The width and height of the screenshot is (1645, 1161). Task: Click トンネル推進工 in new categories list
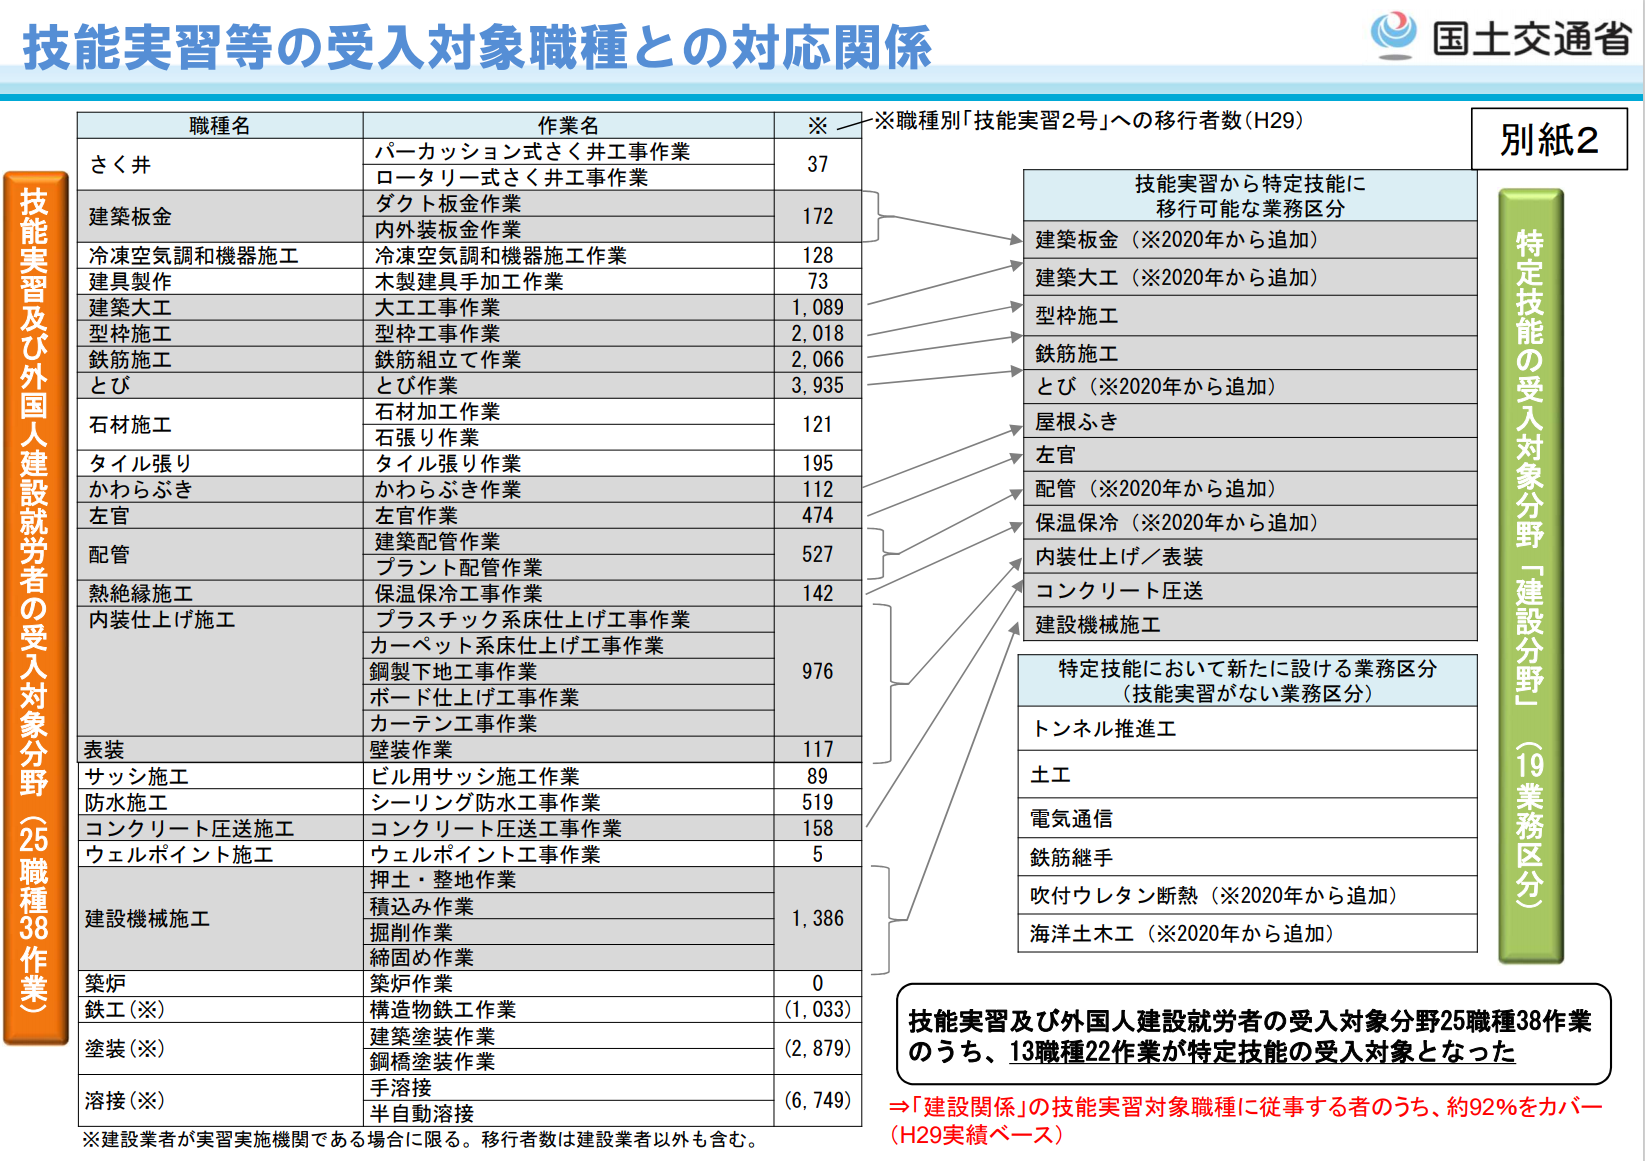(1248, 729)
